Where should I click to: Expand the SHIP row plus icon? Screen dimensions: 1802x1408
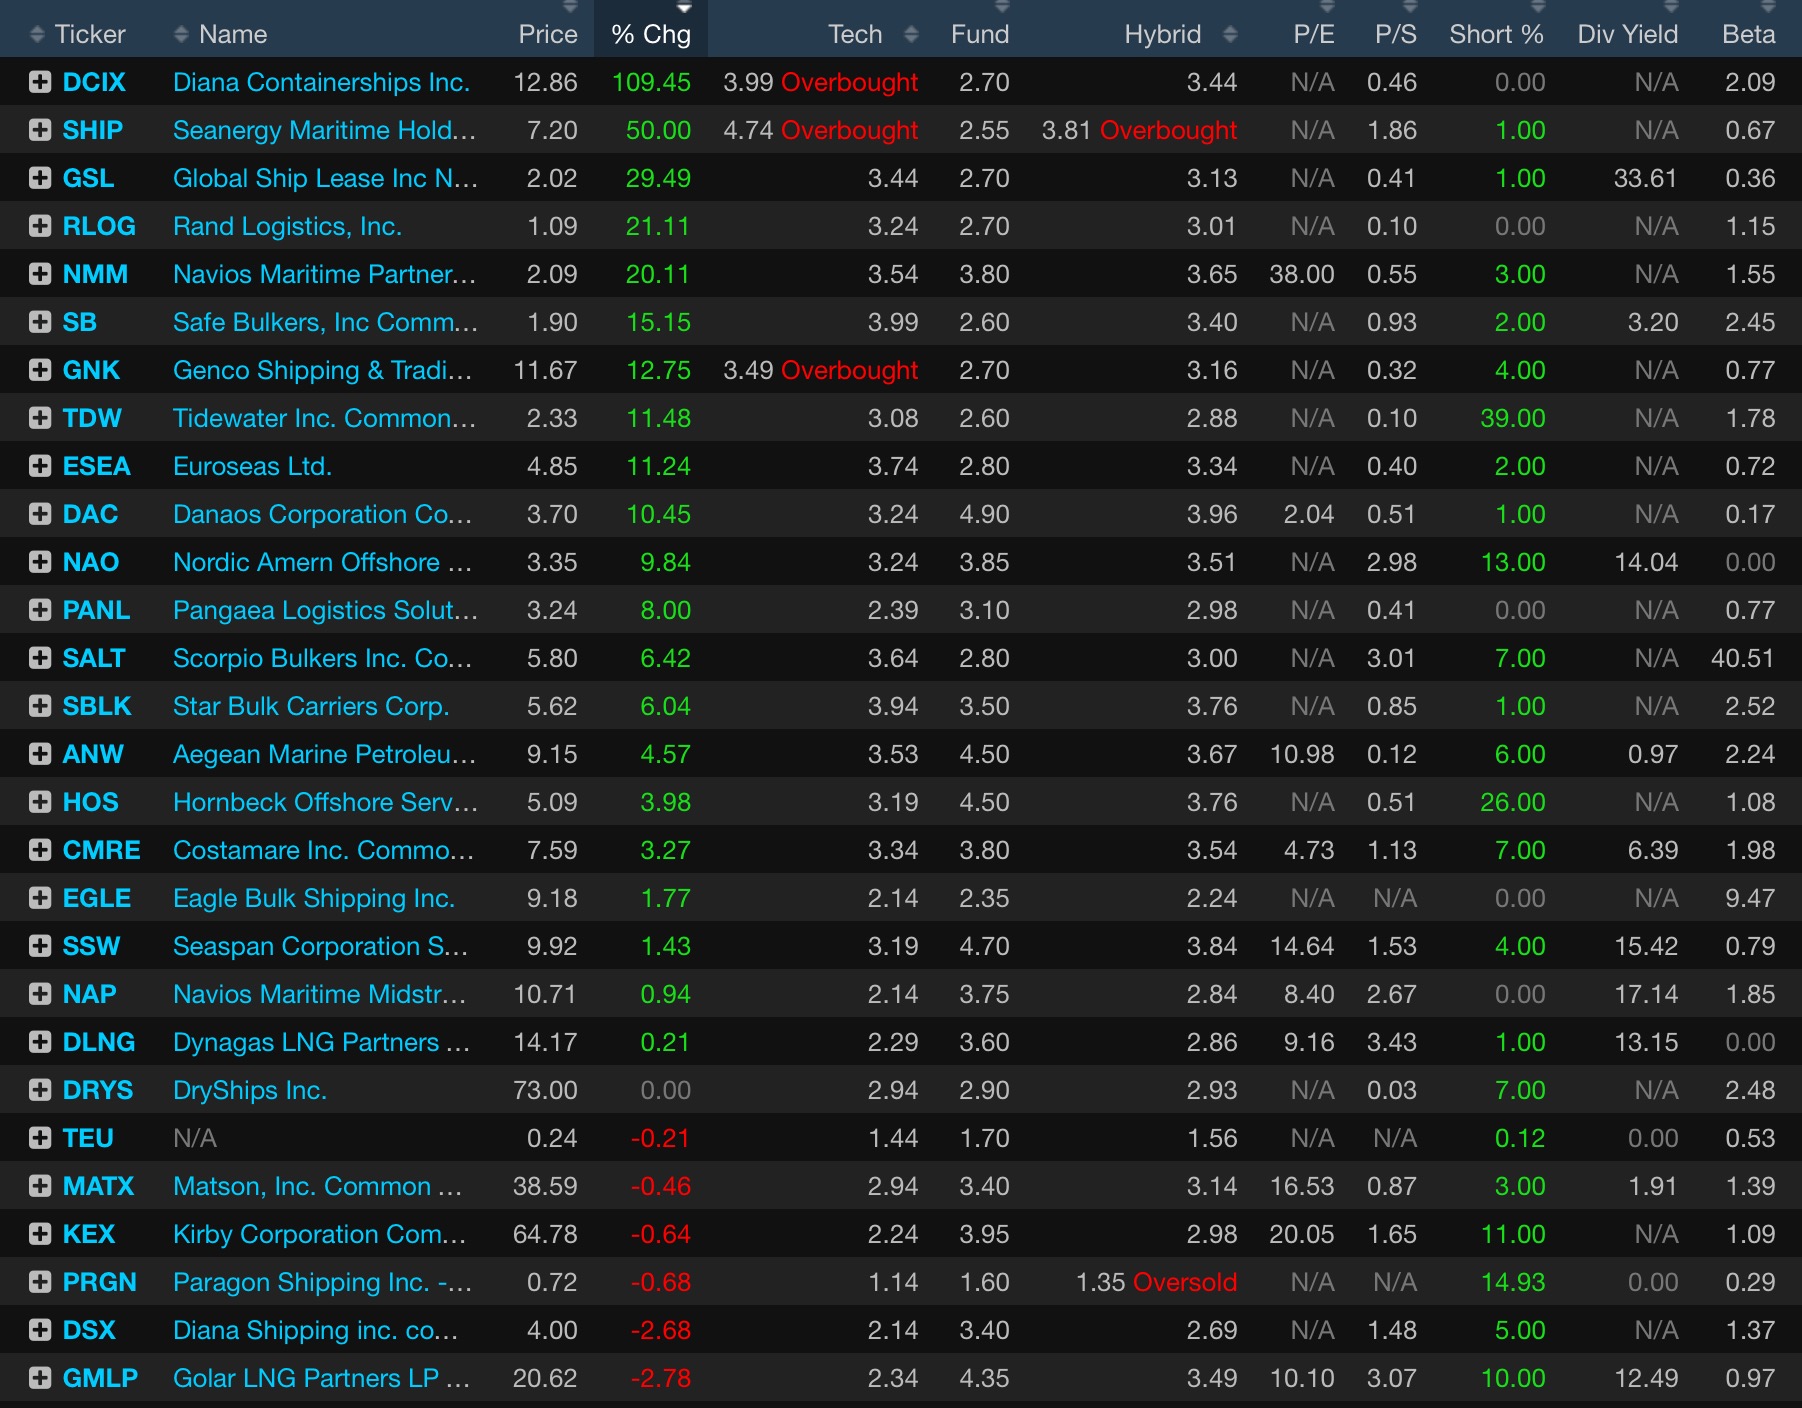coord(40,130)
